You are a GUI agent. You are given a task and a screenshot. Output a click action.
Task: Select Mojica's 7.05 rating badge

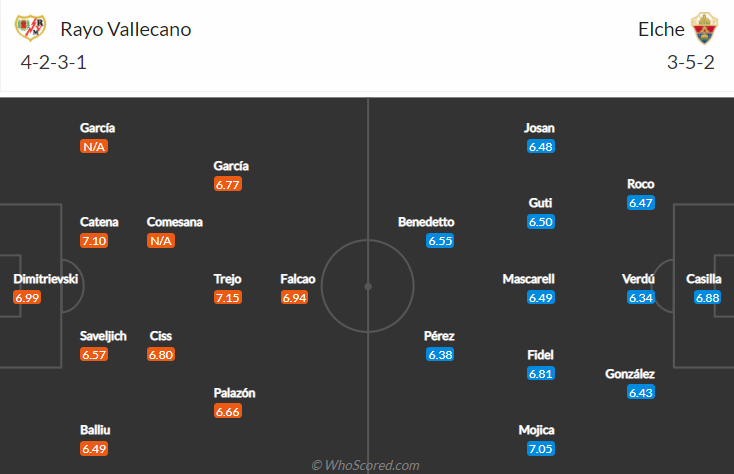541,449
